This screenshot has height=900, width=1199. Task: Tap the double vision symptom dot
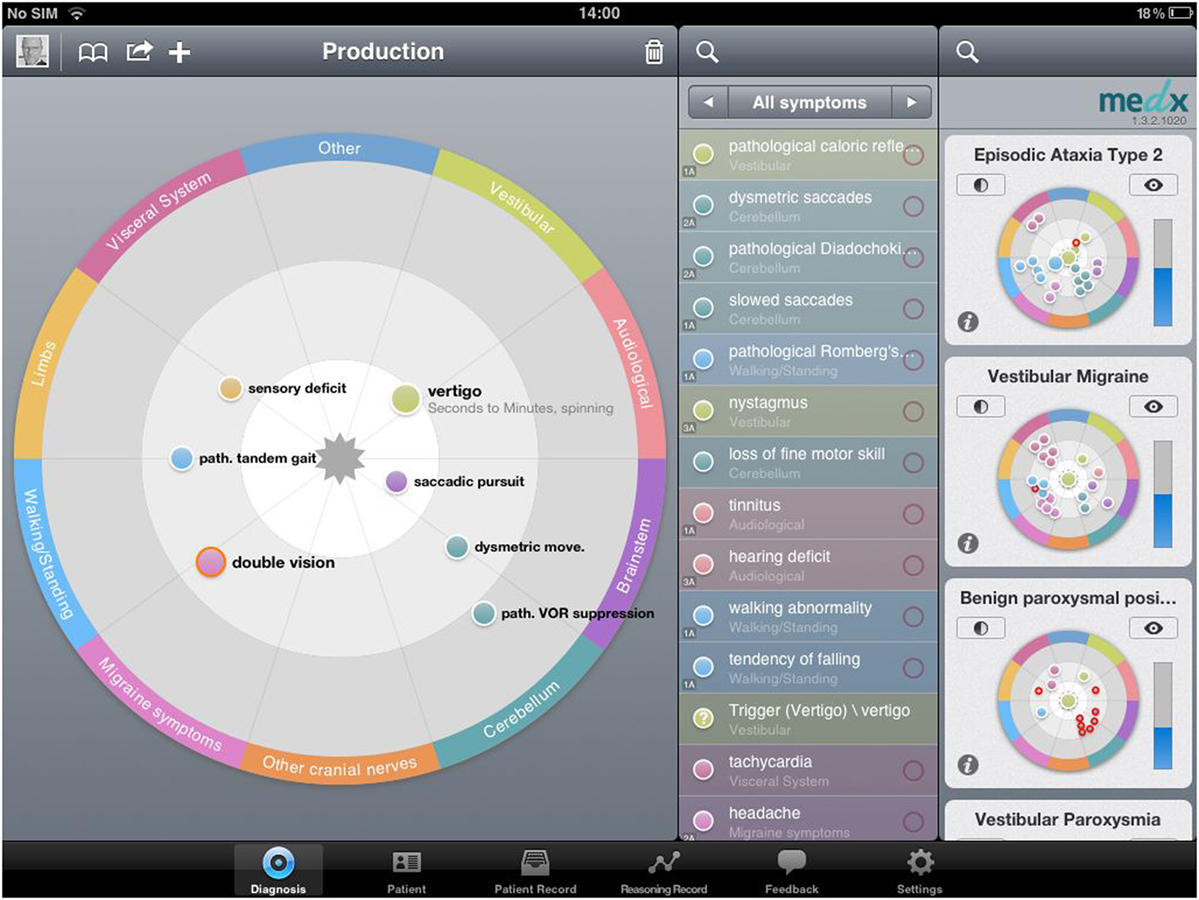tap(210, 562)
